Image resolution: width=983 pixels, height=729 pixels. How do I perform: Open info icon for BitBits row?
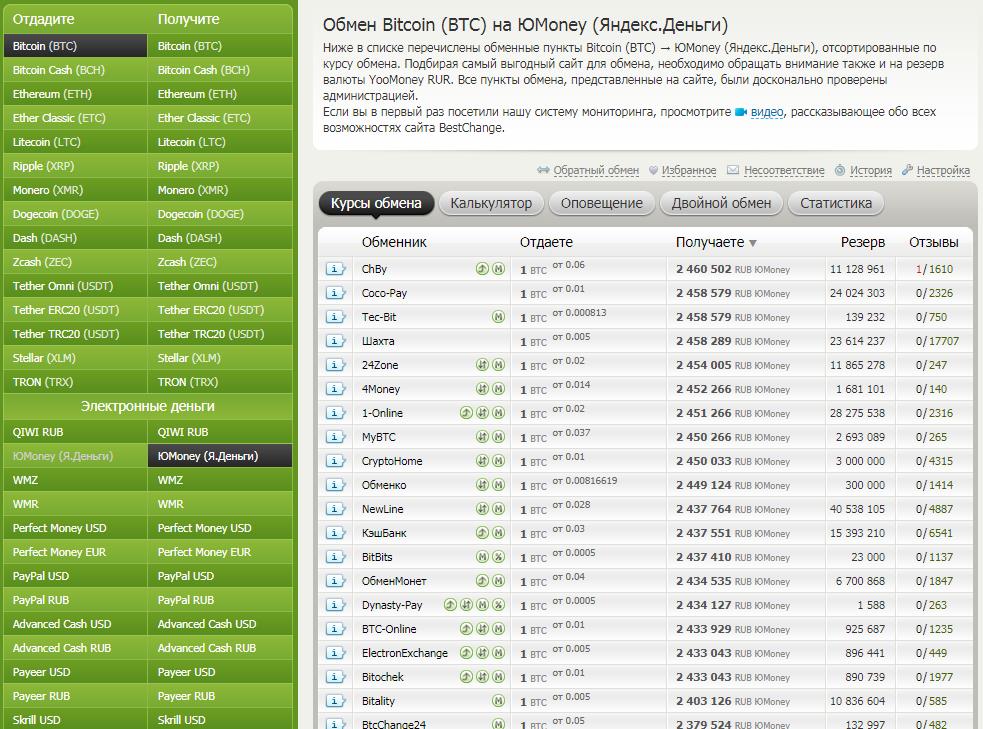335,557
